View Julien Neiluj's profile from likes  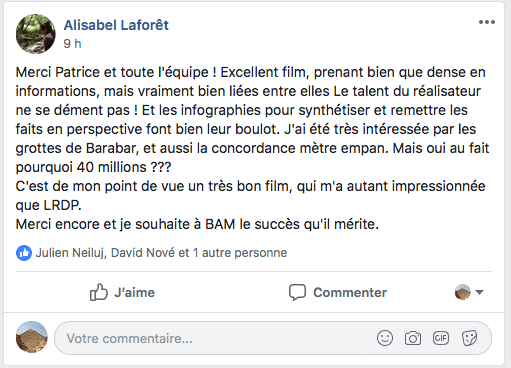[x=71, y=253]
